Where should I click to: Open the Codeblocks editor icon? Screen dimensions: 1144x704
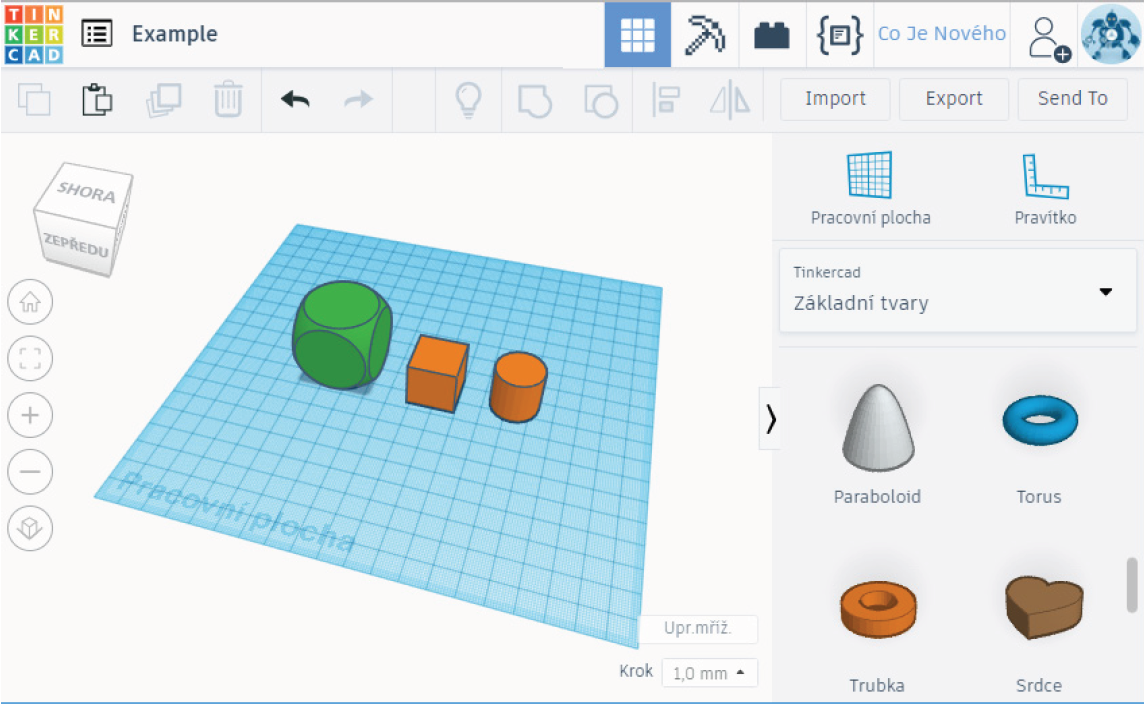click(839, 35)
